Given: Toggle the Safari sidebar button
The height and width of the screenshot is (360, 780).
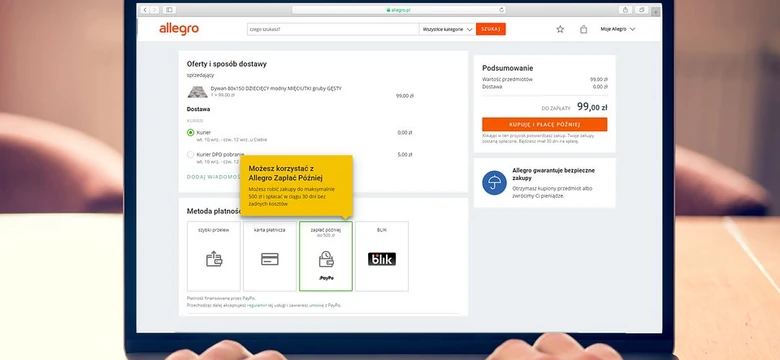Looking at the screenshot, I should (169, 10).
